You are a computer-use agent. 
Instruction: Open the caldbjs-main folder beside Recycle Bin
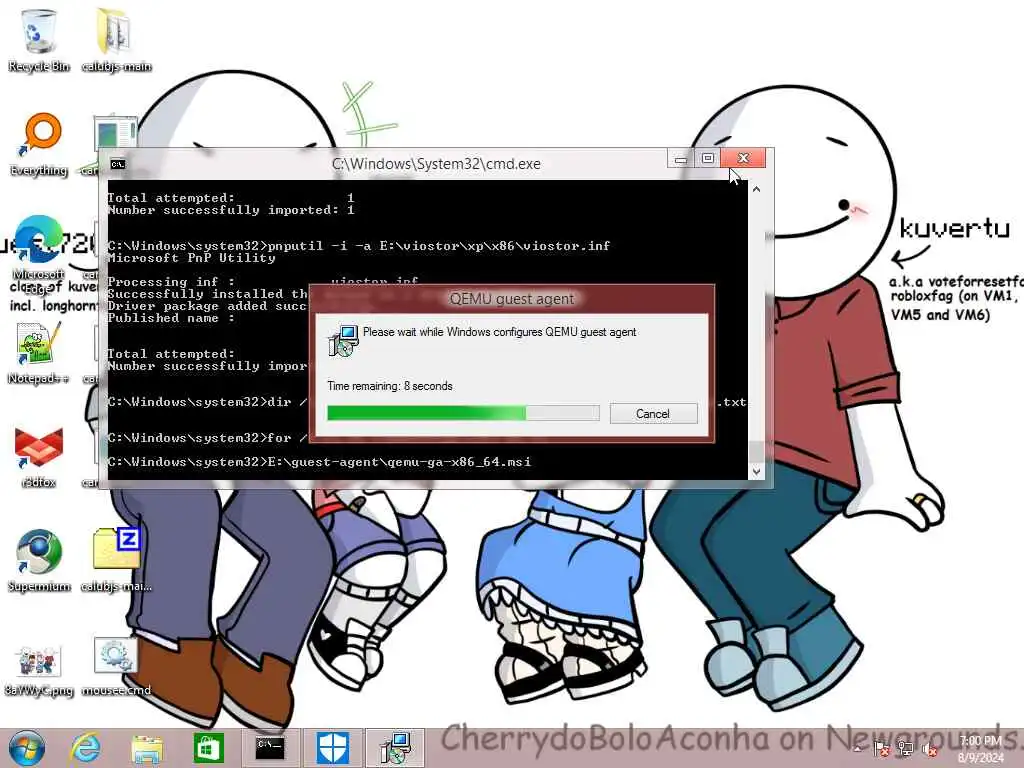[116, 39]
